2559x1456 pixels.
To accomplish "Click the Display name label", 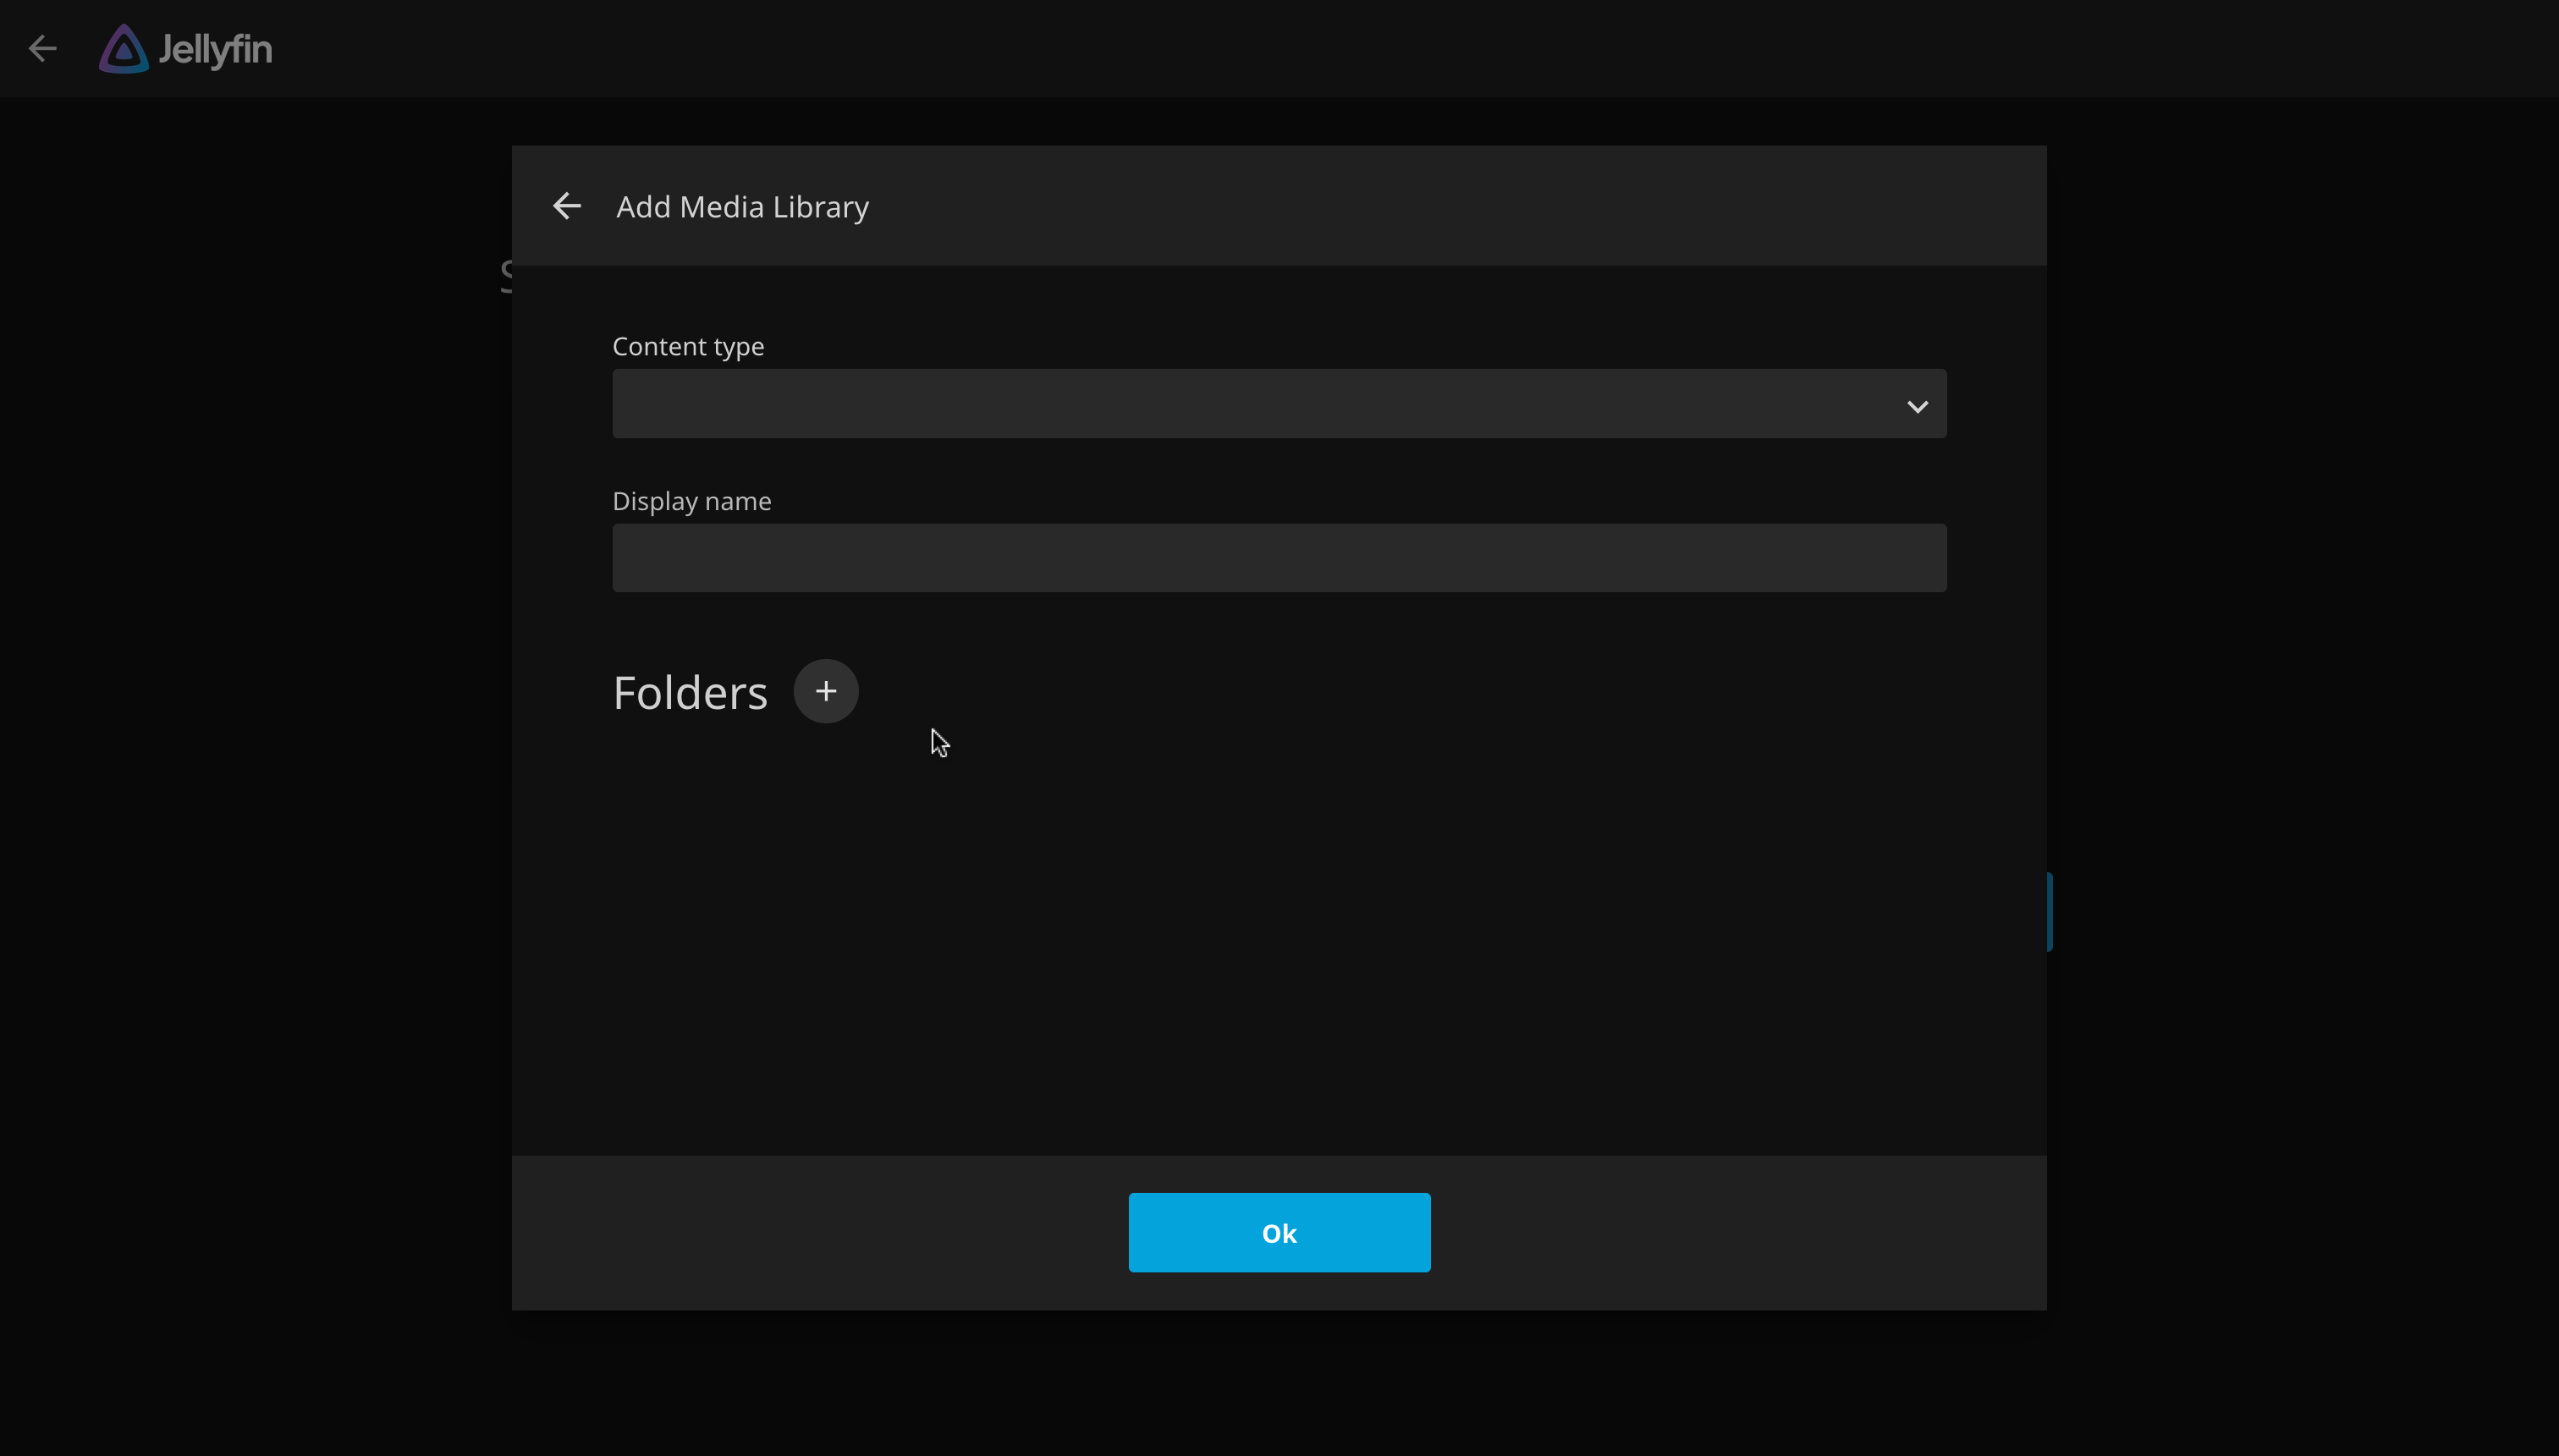I will click(691, 500).
